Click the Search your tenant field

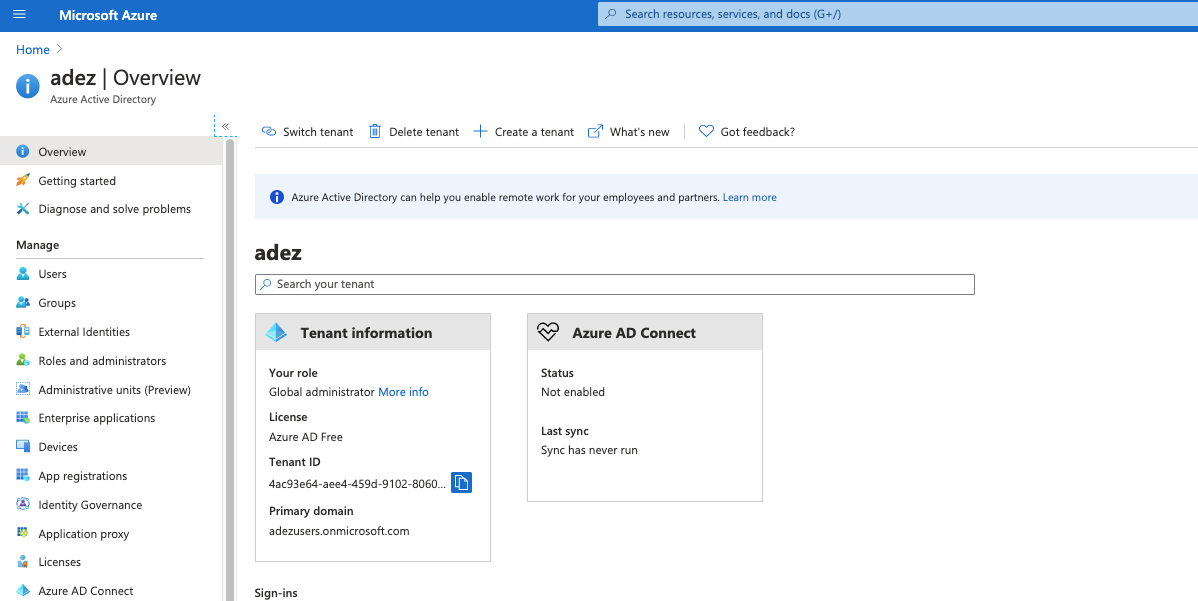pos(614,284)
